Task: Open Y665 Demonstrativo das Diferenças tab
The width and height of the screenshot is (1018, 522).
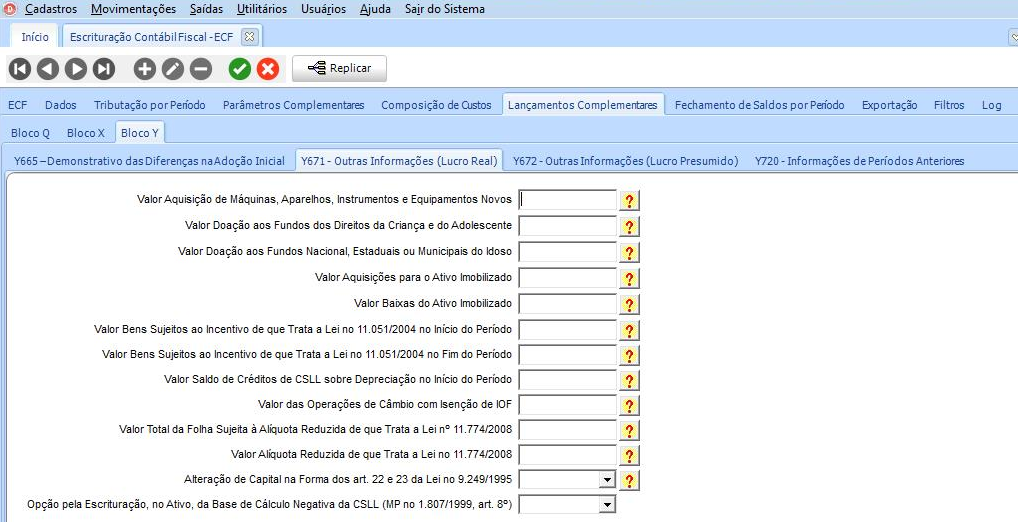Action: (x=149, y=161)
